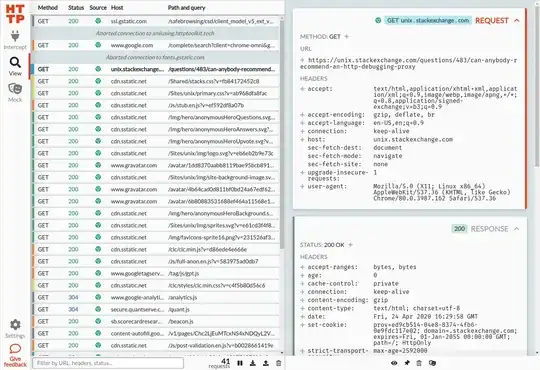Screen dimensions: 540x370
Task: Open the Settings page
Action: point(15,329)
